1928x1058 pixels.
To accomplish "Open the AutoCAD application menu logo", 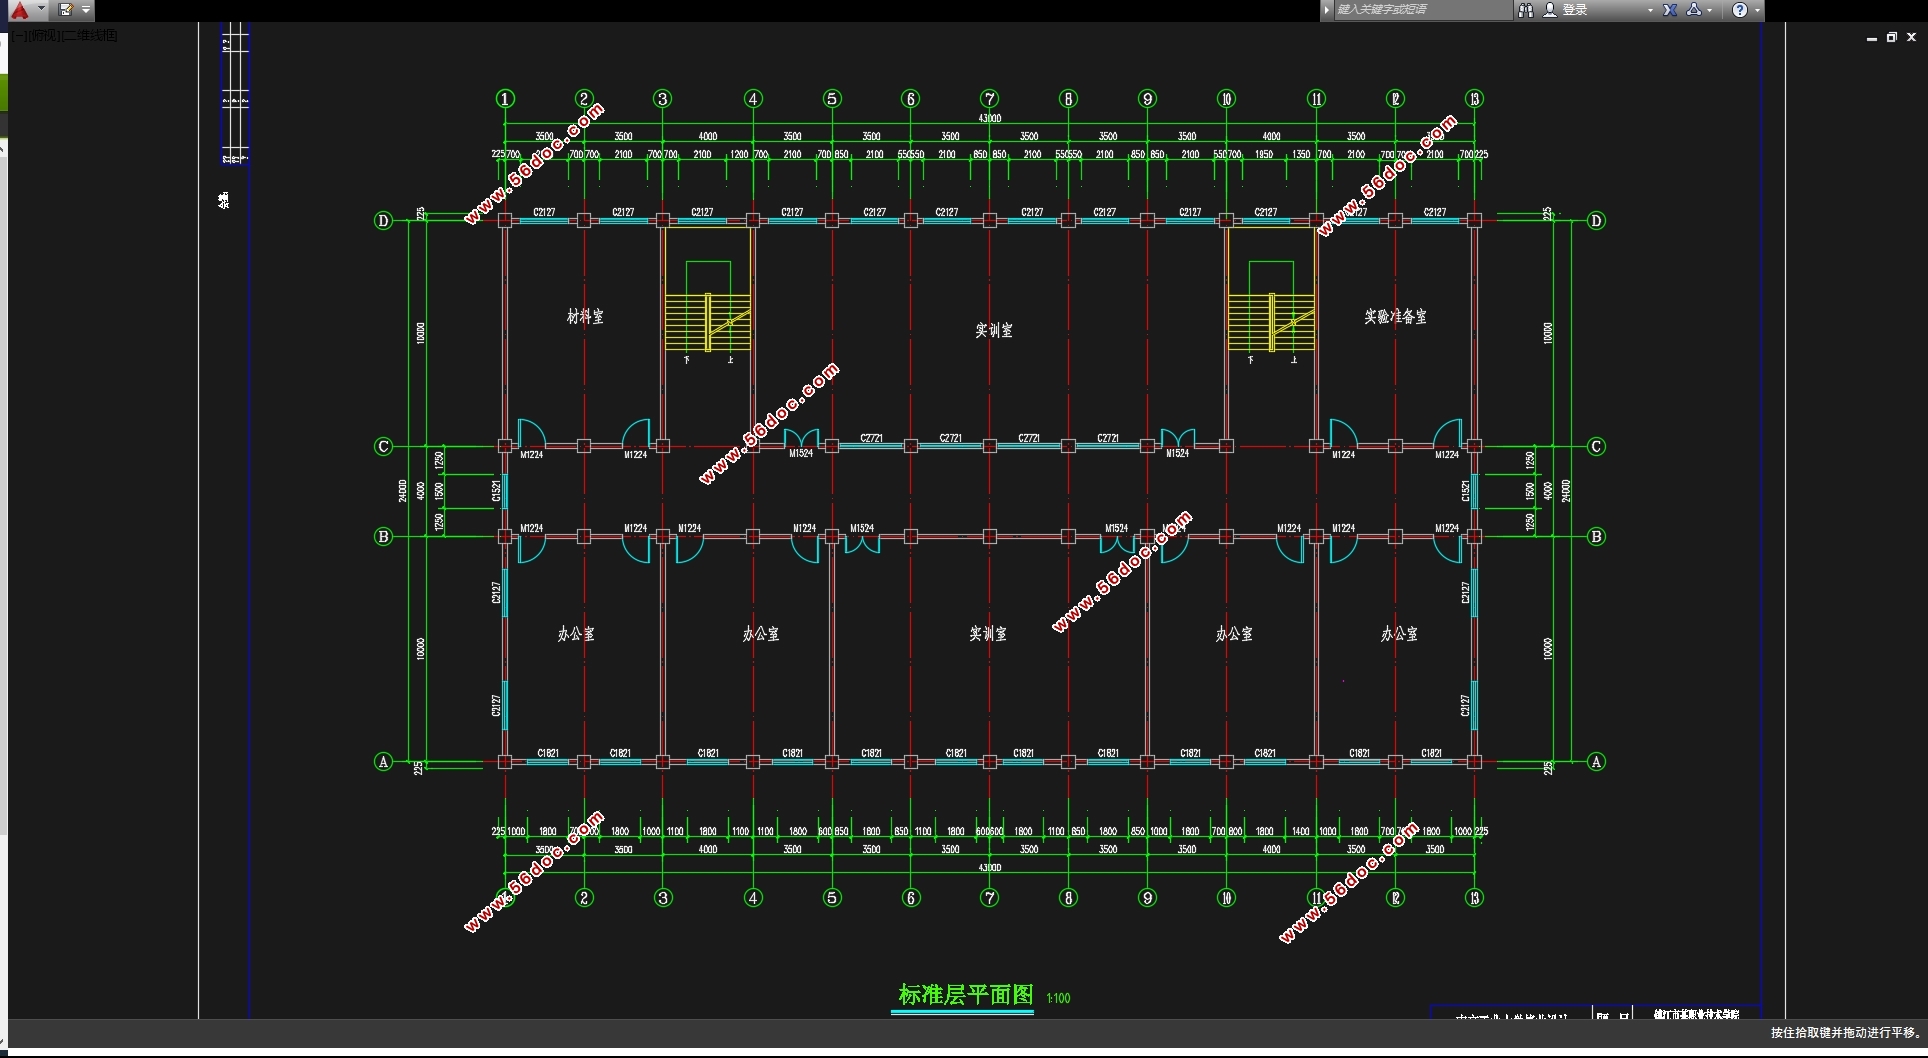I will click(19, 10).
